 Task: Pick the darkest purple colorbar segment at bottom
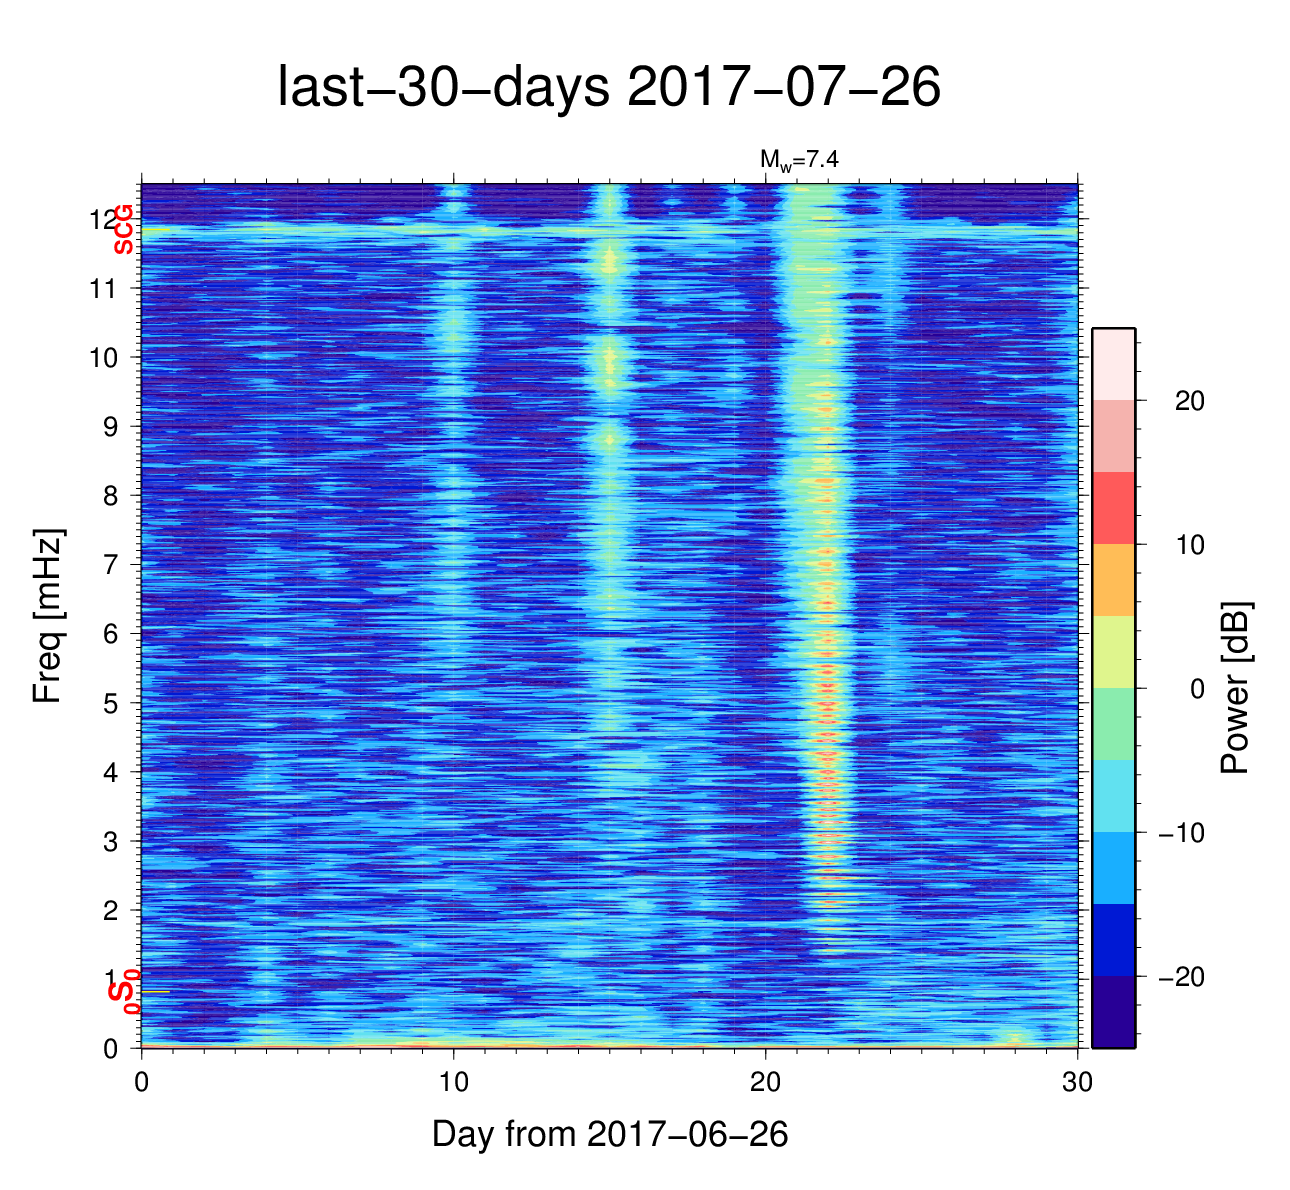pos(1113,1012)
